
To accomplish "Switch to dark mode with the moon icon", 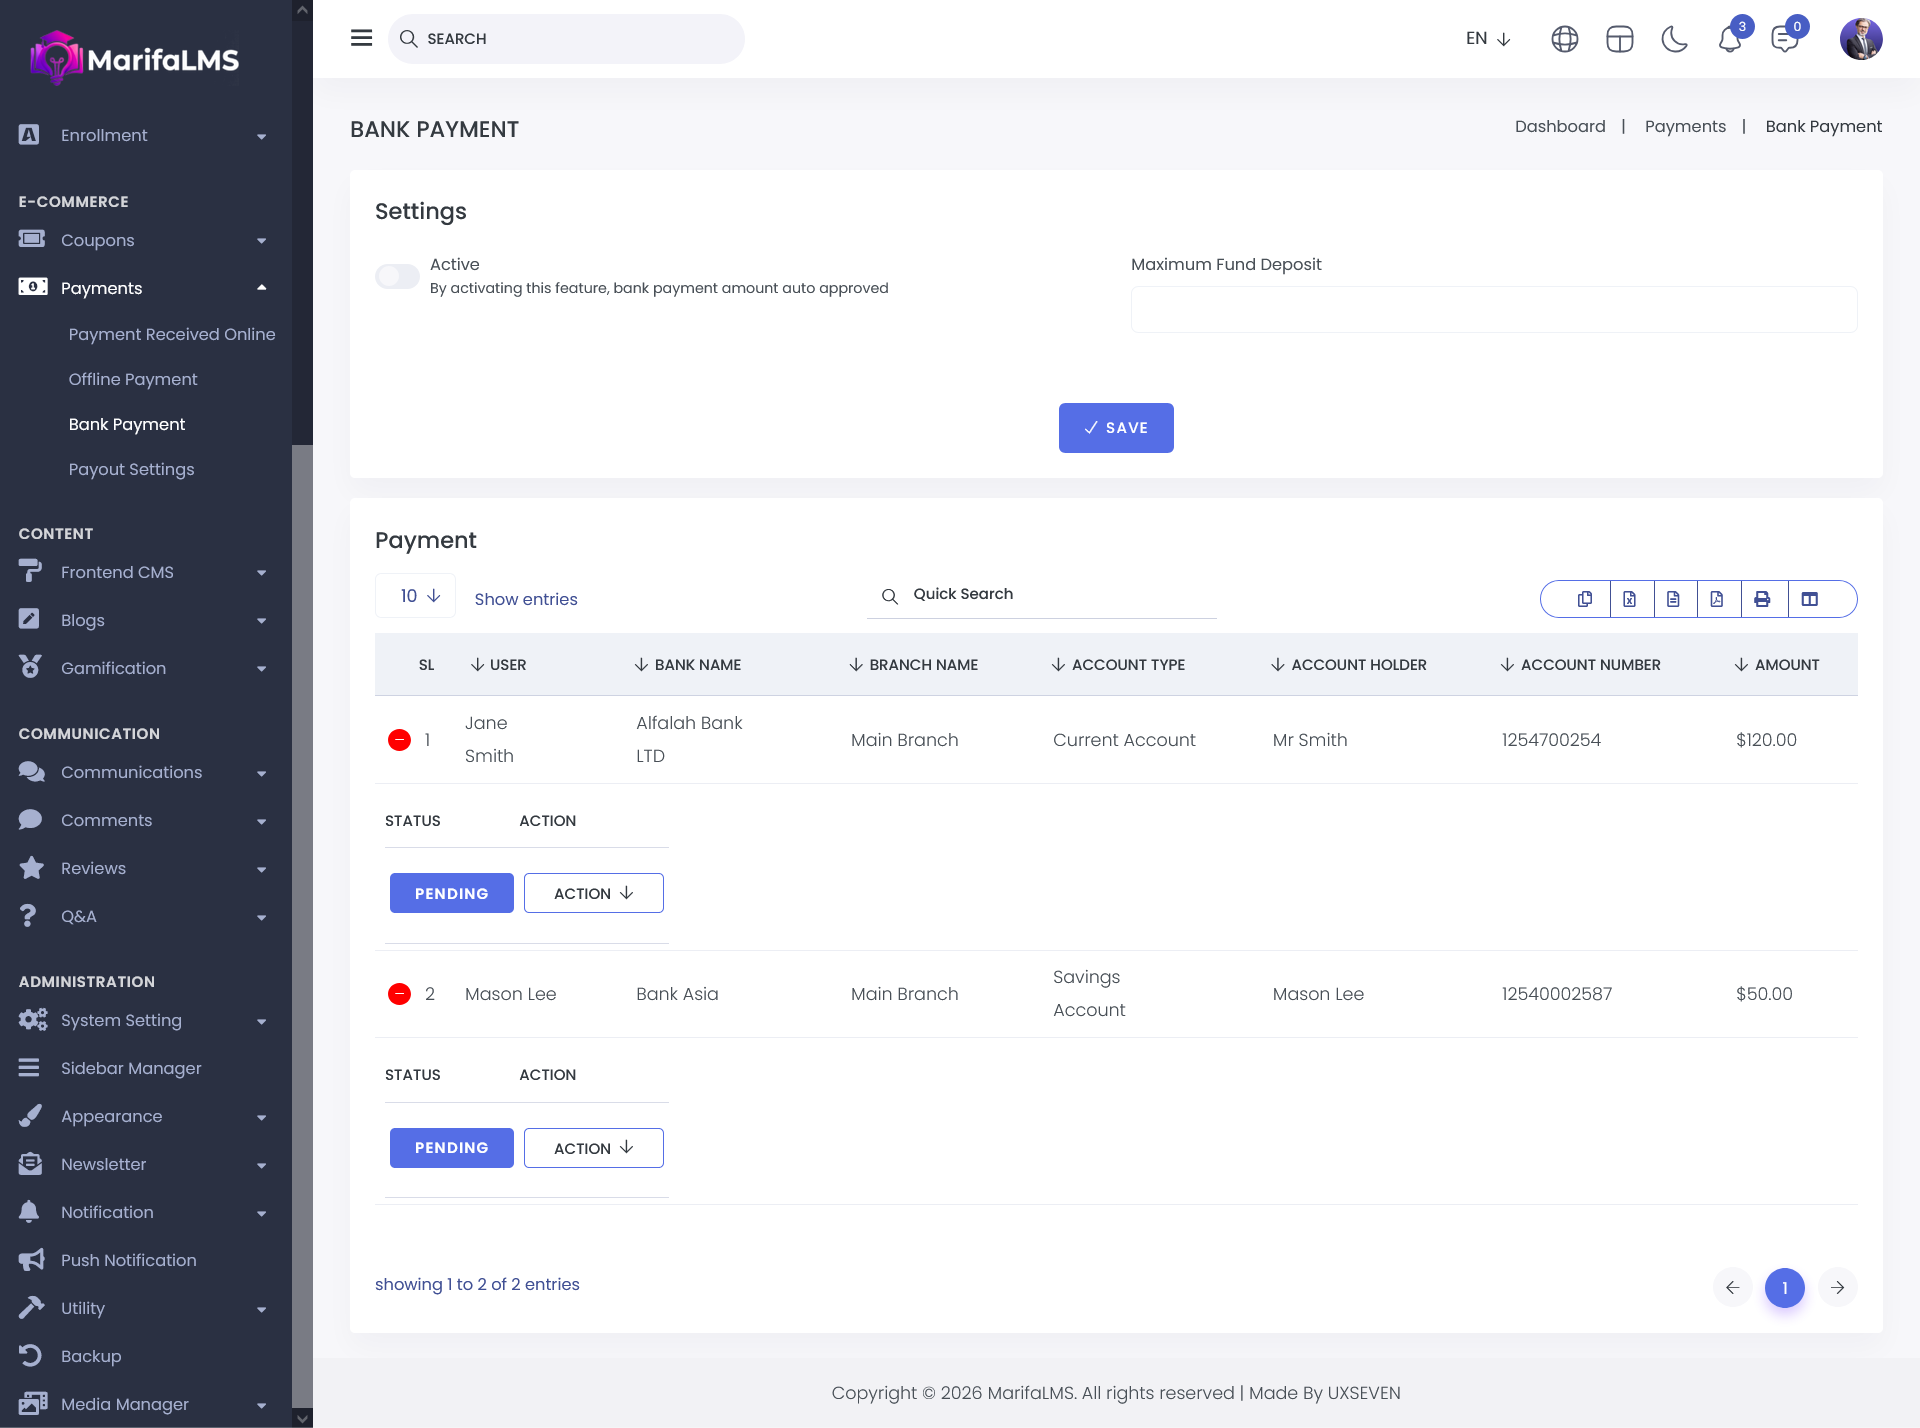I will 1674,39.
